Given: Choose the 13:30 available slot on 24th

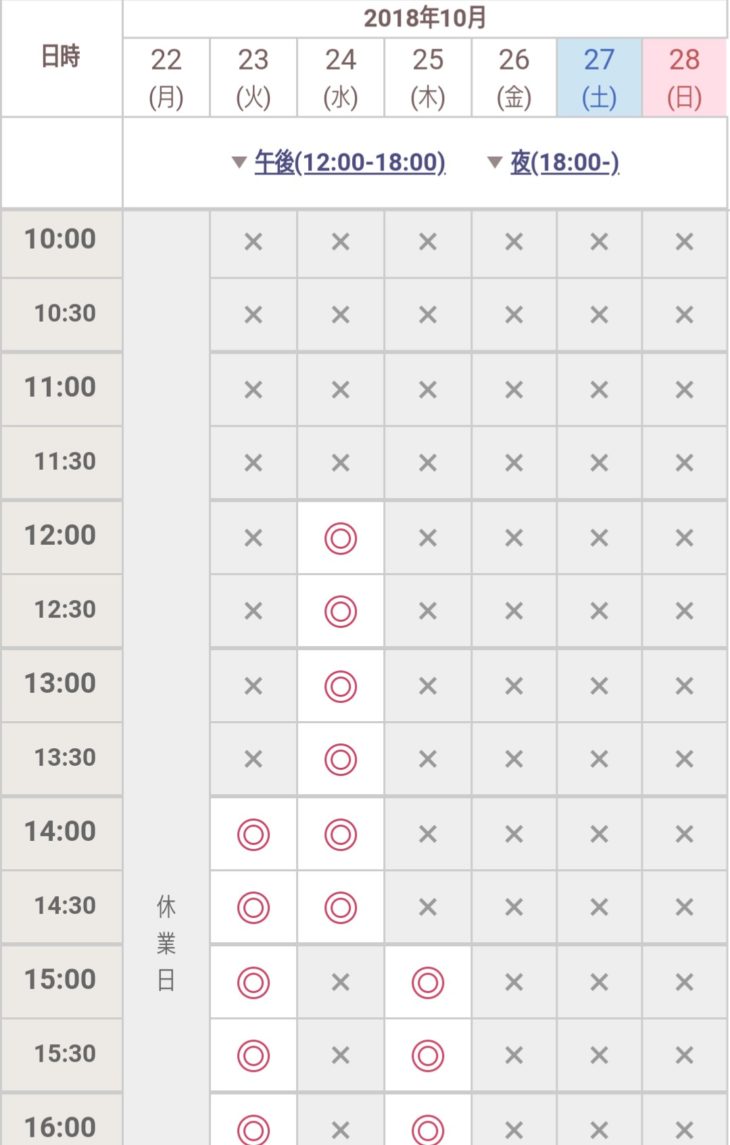Looking at the screenshot, I should [340, 759].
